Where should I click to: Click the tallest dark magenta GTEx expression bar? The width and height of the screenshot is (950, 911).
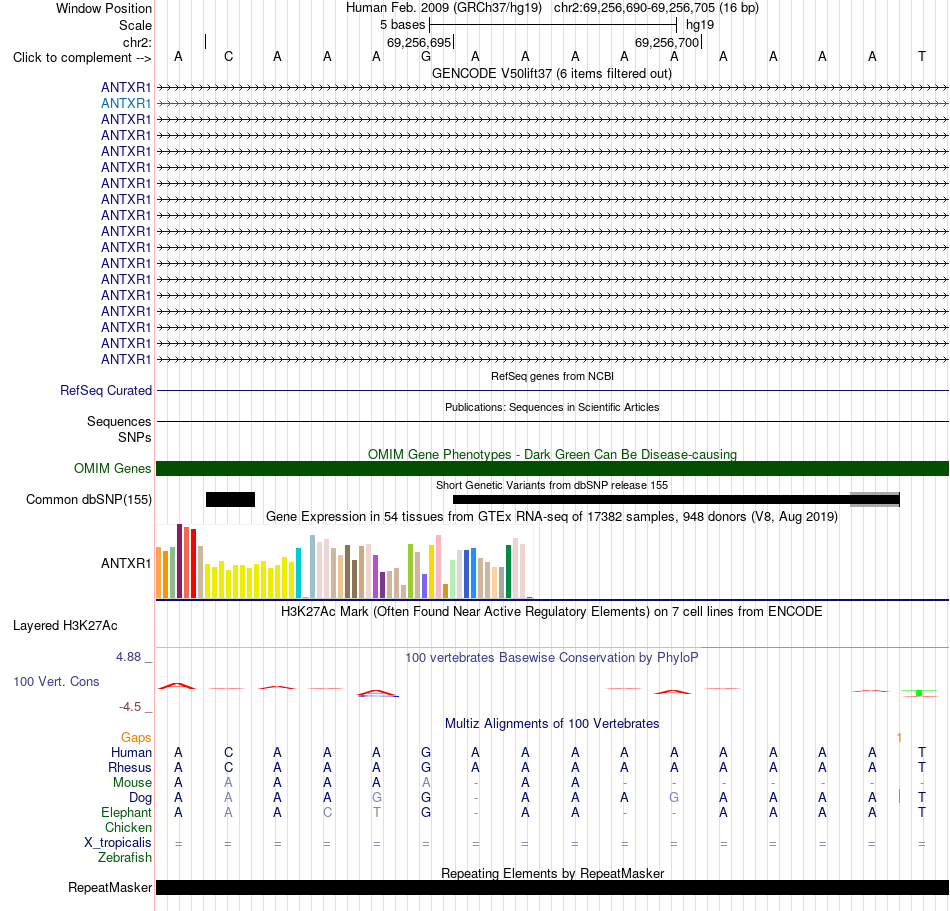coord(179,561)
